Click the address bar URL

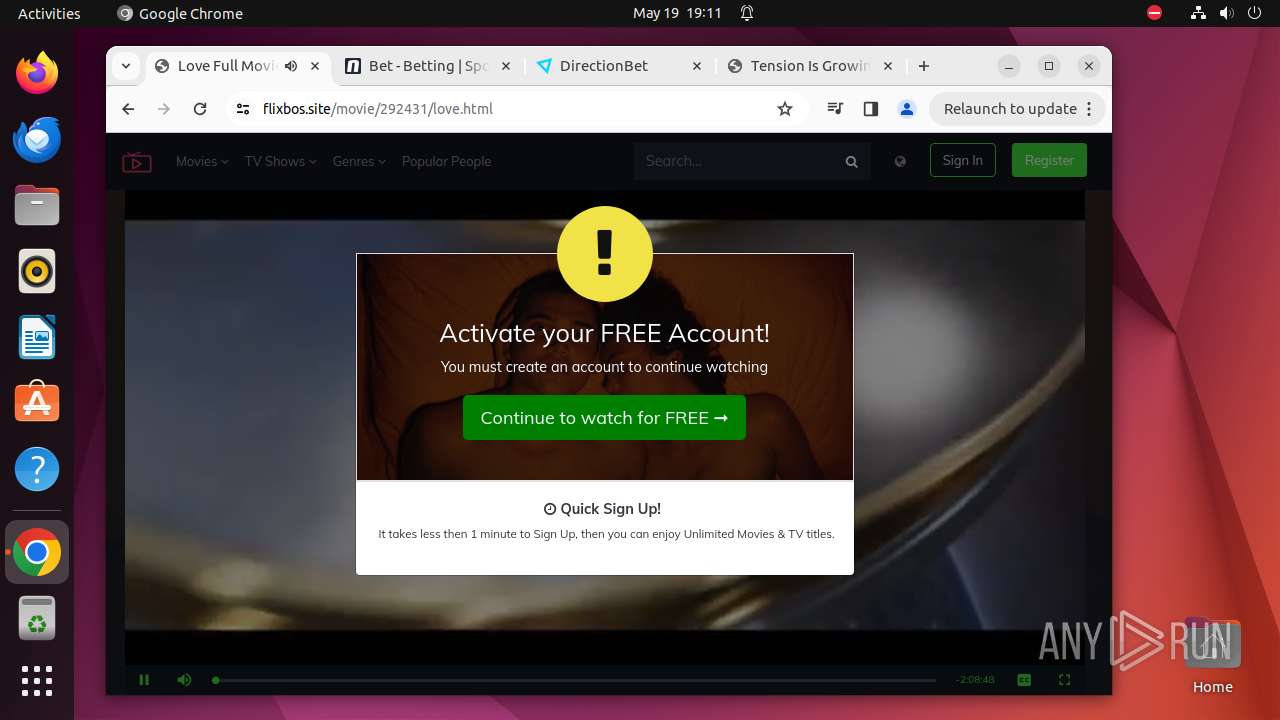pos(378,109)
